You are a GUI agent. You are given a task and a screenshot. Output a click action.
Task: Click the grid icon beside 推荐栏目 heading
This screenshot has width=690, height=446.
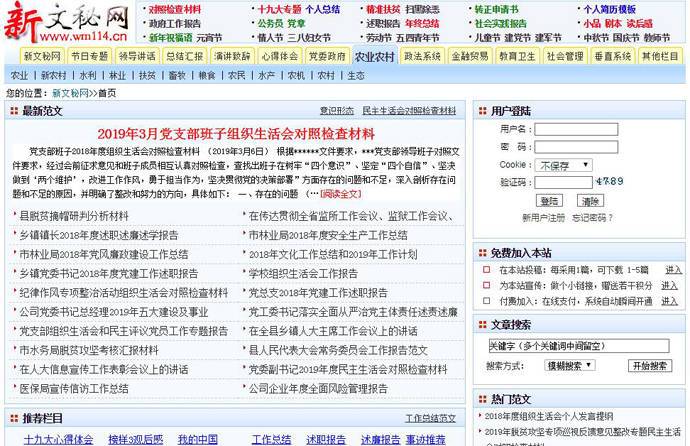13,418
